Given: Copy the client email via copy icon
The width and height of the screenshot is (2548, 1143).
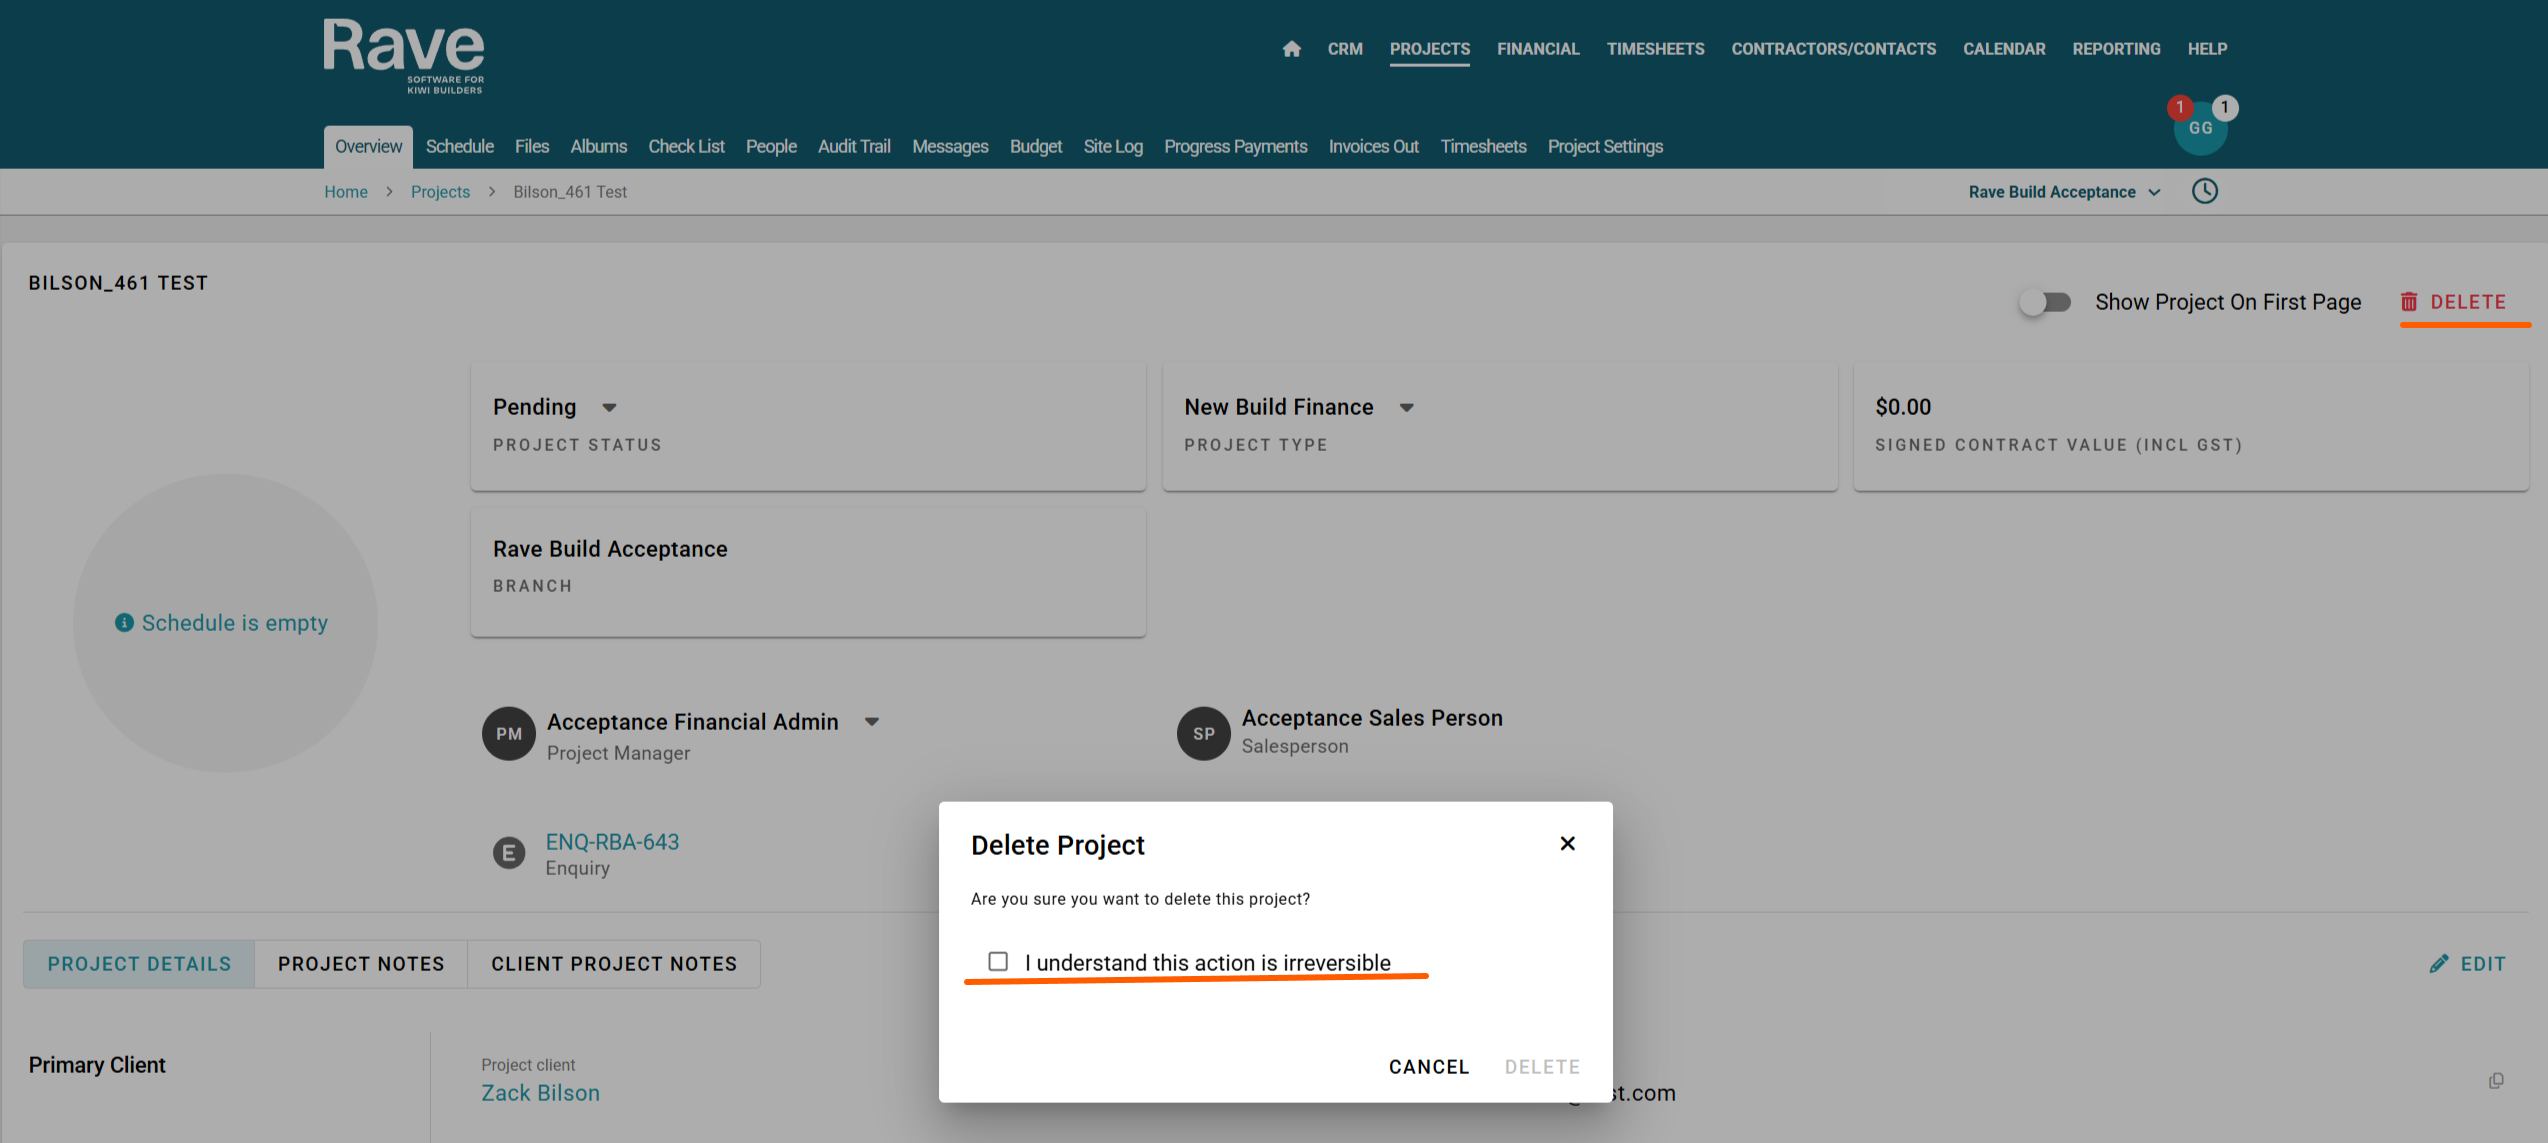Looking at the screenshot, I should pyautogui.click(x=2496, y=1081).
